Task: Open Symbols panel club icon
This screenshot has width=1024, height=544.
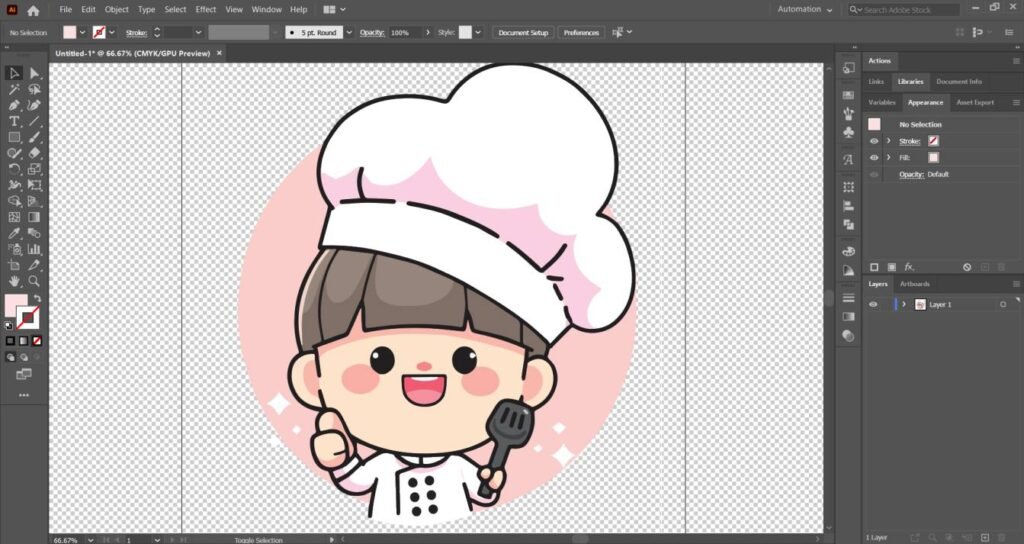Action: point(848,133)
